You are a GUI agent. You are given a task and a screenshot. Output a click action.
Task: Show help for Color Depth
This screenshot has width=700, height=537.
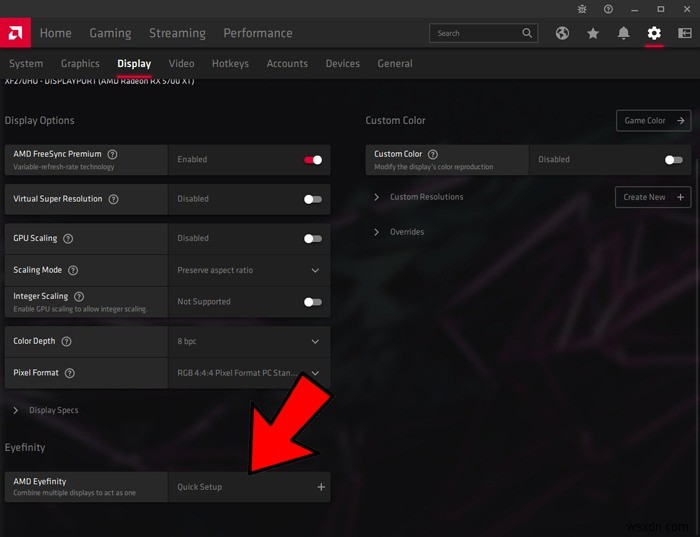66,341
